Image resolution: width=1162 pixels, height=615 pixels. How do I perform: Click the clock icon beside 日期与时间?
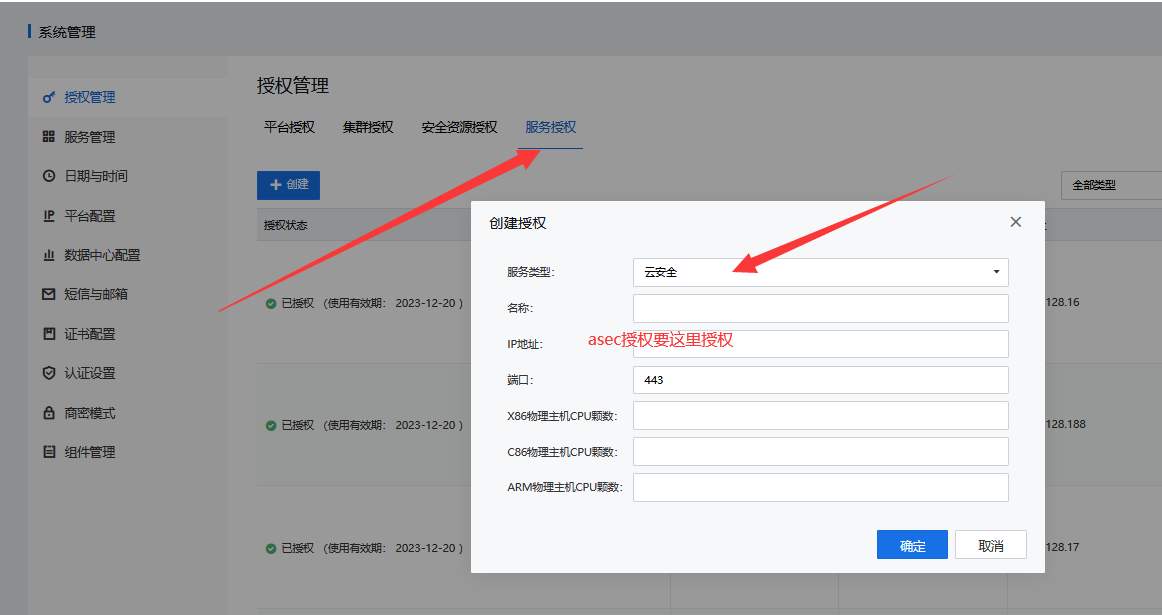[48, 176]
